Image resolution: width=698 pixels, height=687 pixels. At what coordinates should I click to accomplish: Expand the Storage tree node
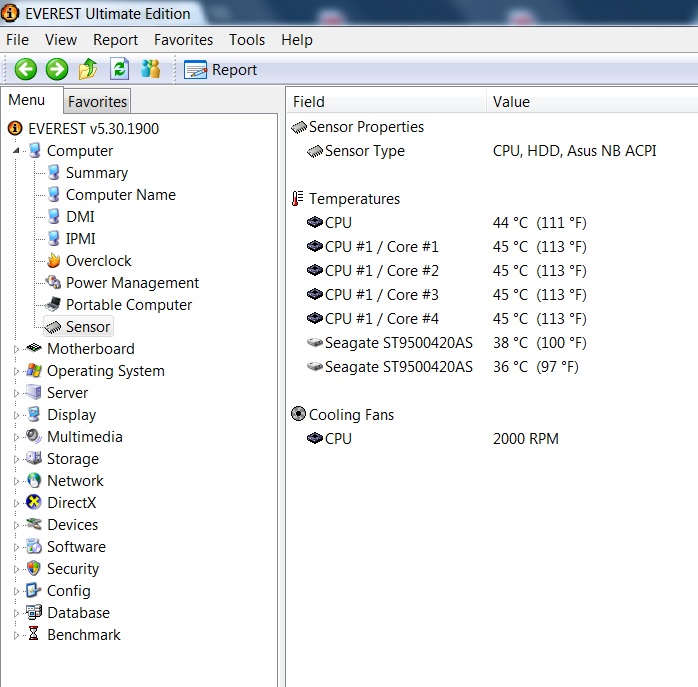[16, 459]
